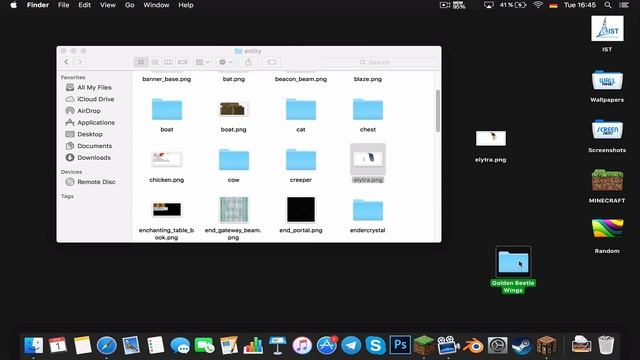The width and height of the screenshot is (640, 360).
Task: Open Spotlight search in menu bar
Action: pos(608,5)
